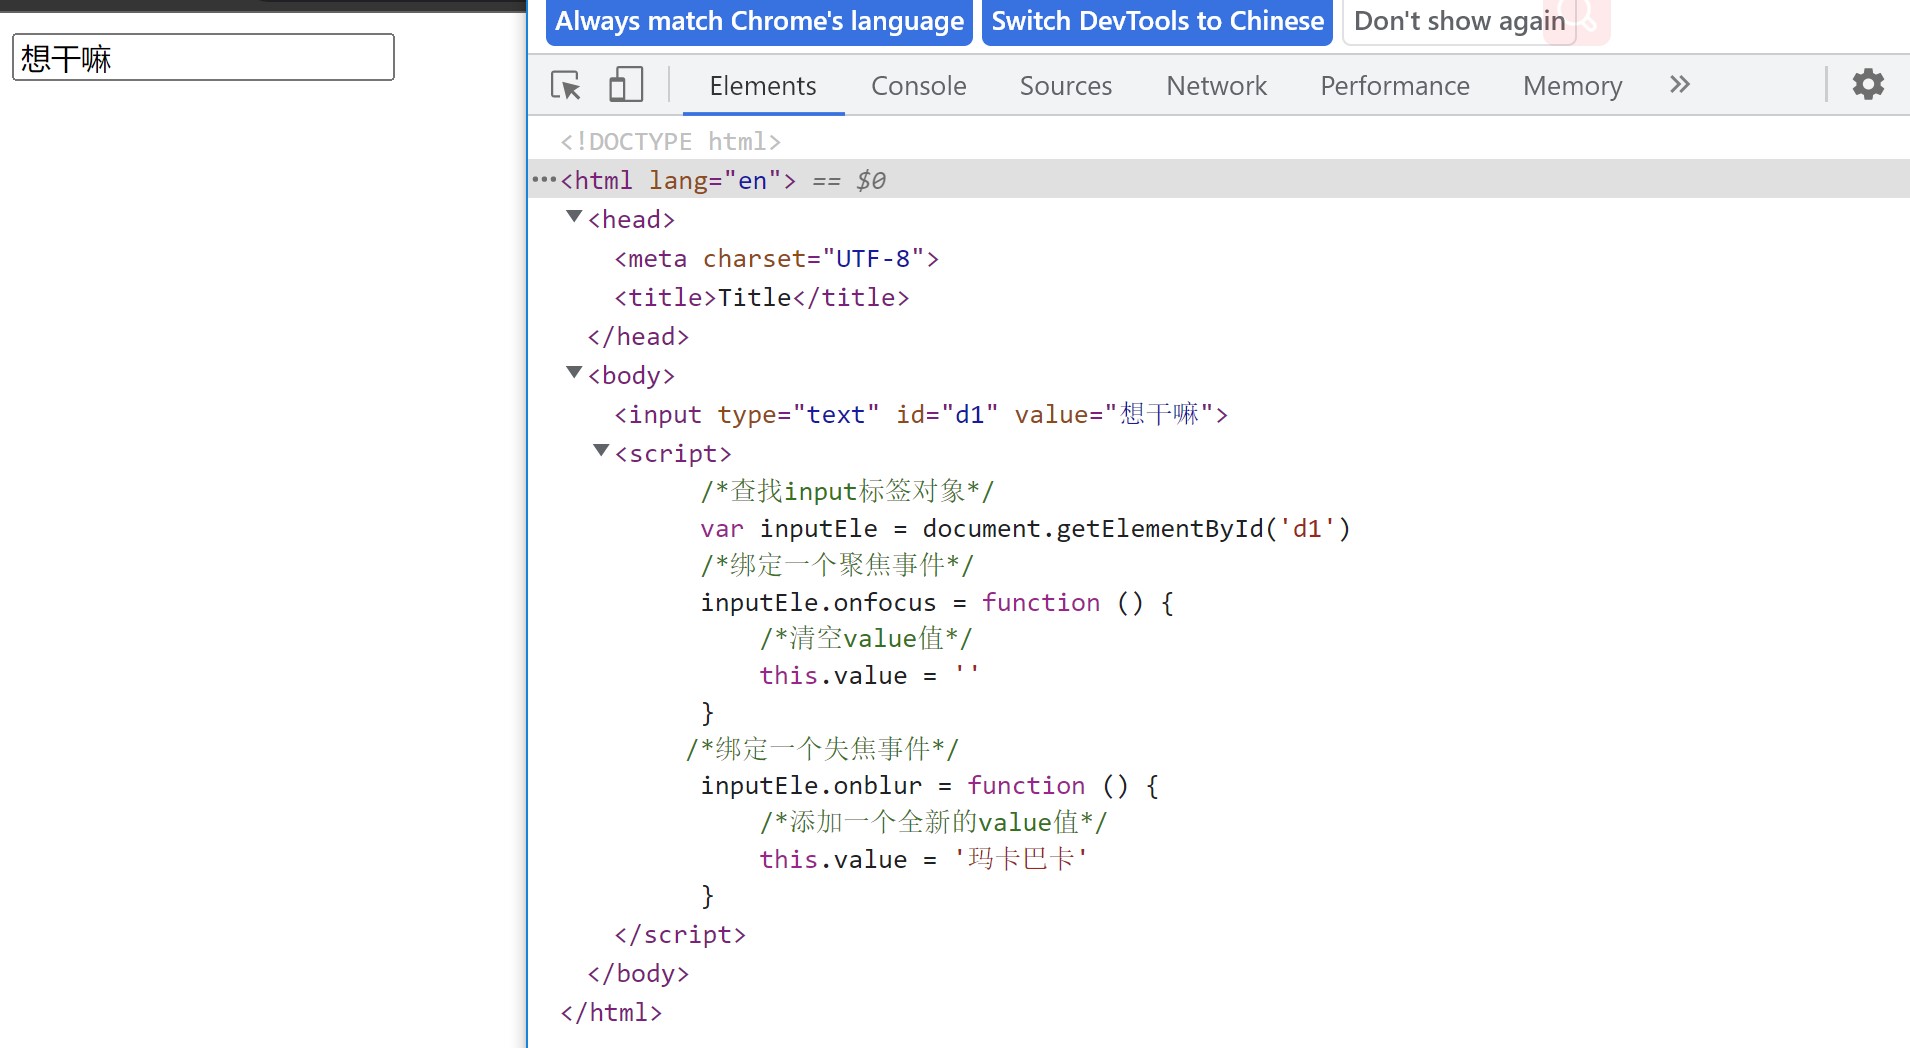Collapse the head element
This screenshot has width=1910, height=1048.
pyautogui.click(x=574, y=217)
